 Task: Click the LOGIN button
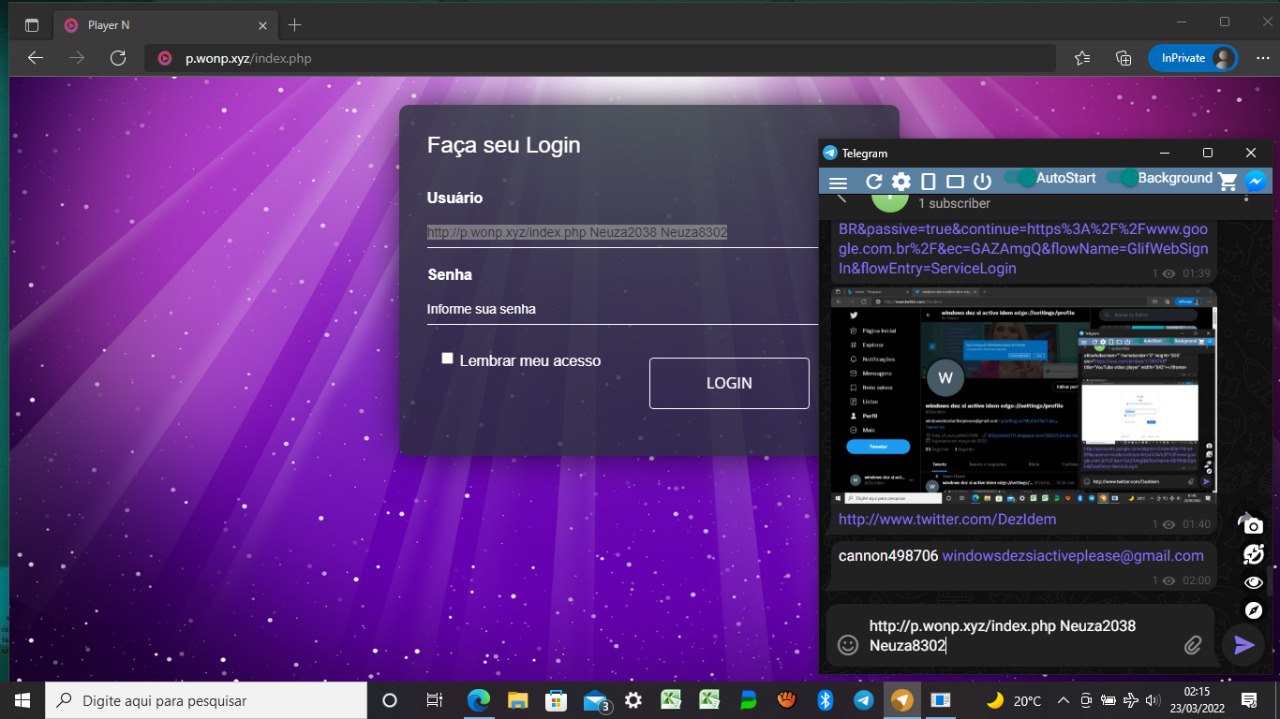click(729, 383)
